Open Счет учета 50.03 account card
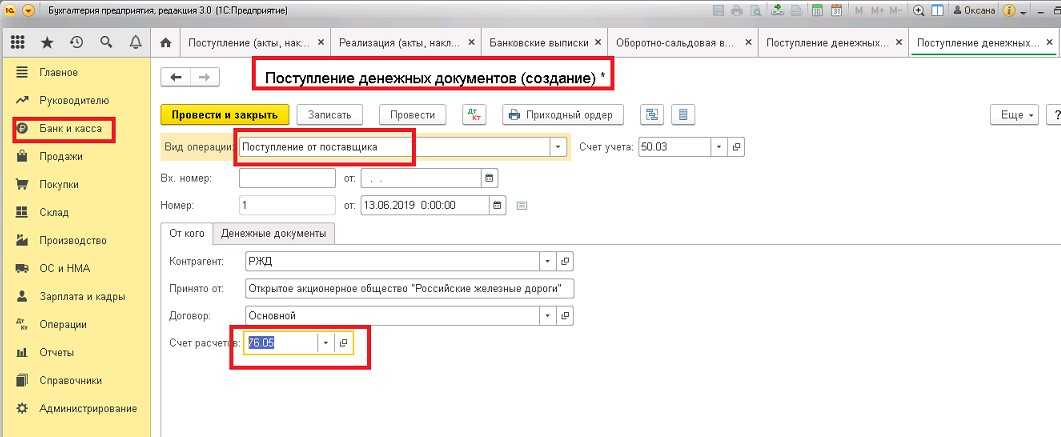Image resolution: width=1061 pixels, height=437 pixels. click(x=736, y=147)
